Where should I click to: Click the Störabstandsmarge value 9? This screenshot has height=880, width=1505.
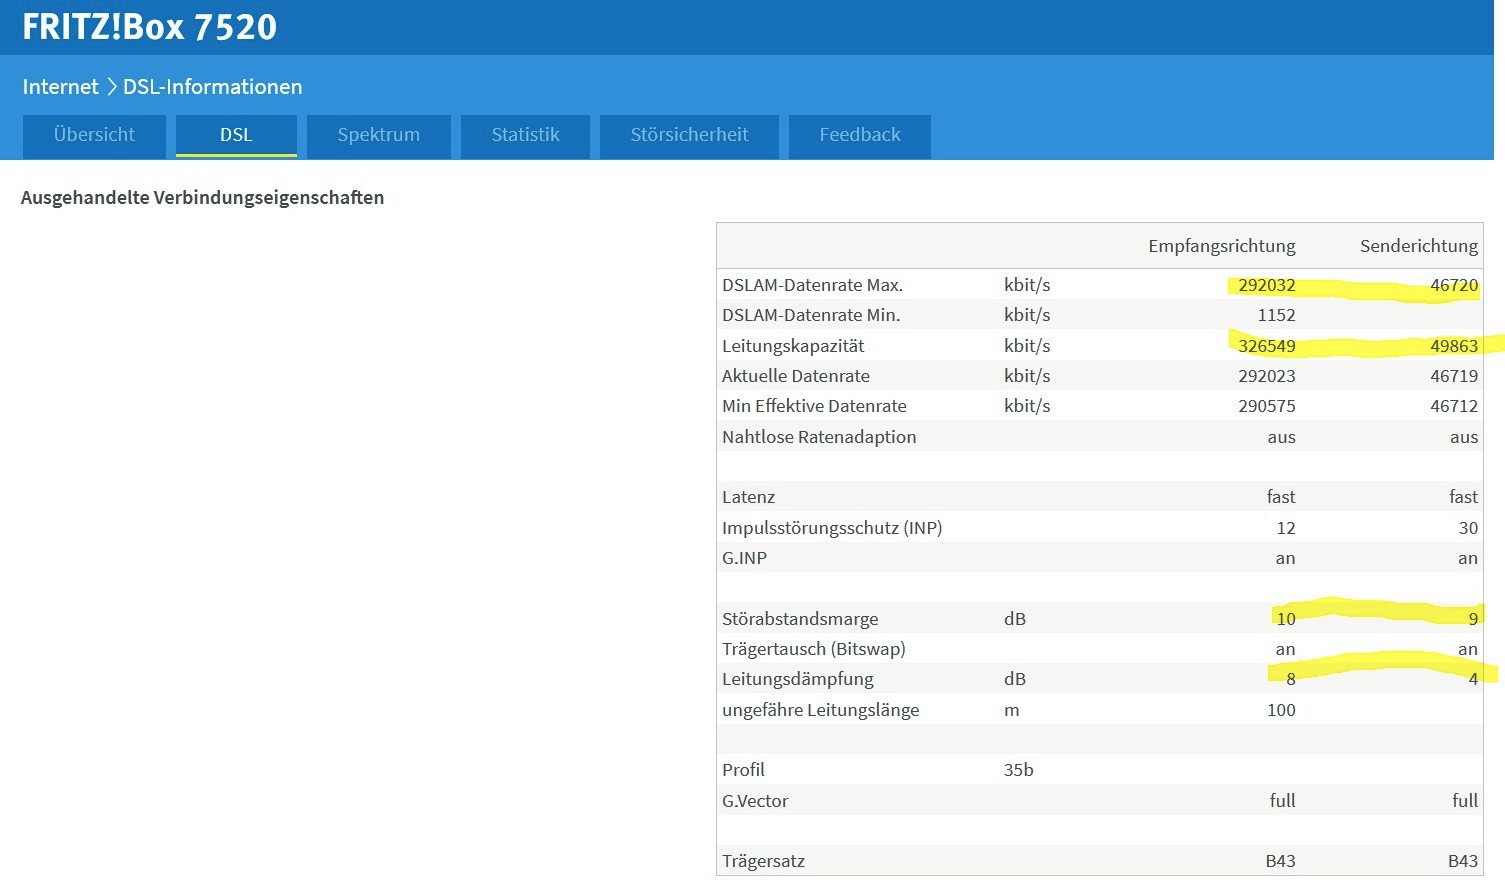[1473, 619]
